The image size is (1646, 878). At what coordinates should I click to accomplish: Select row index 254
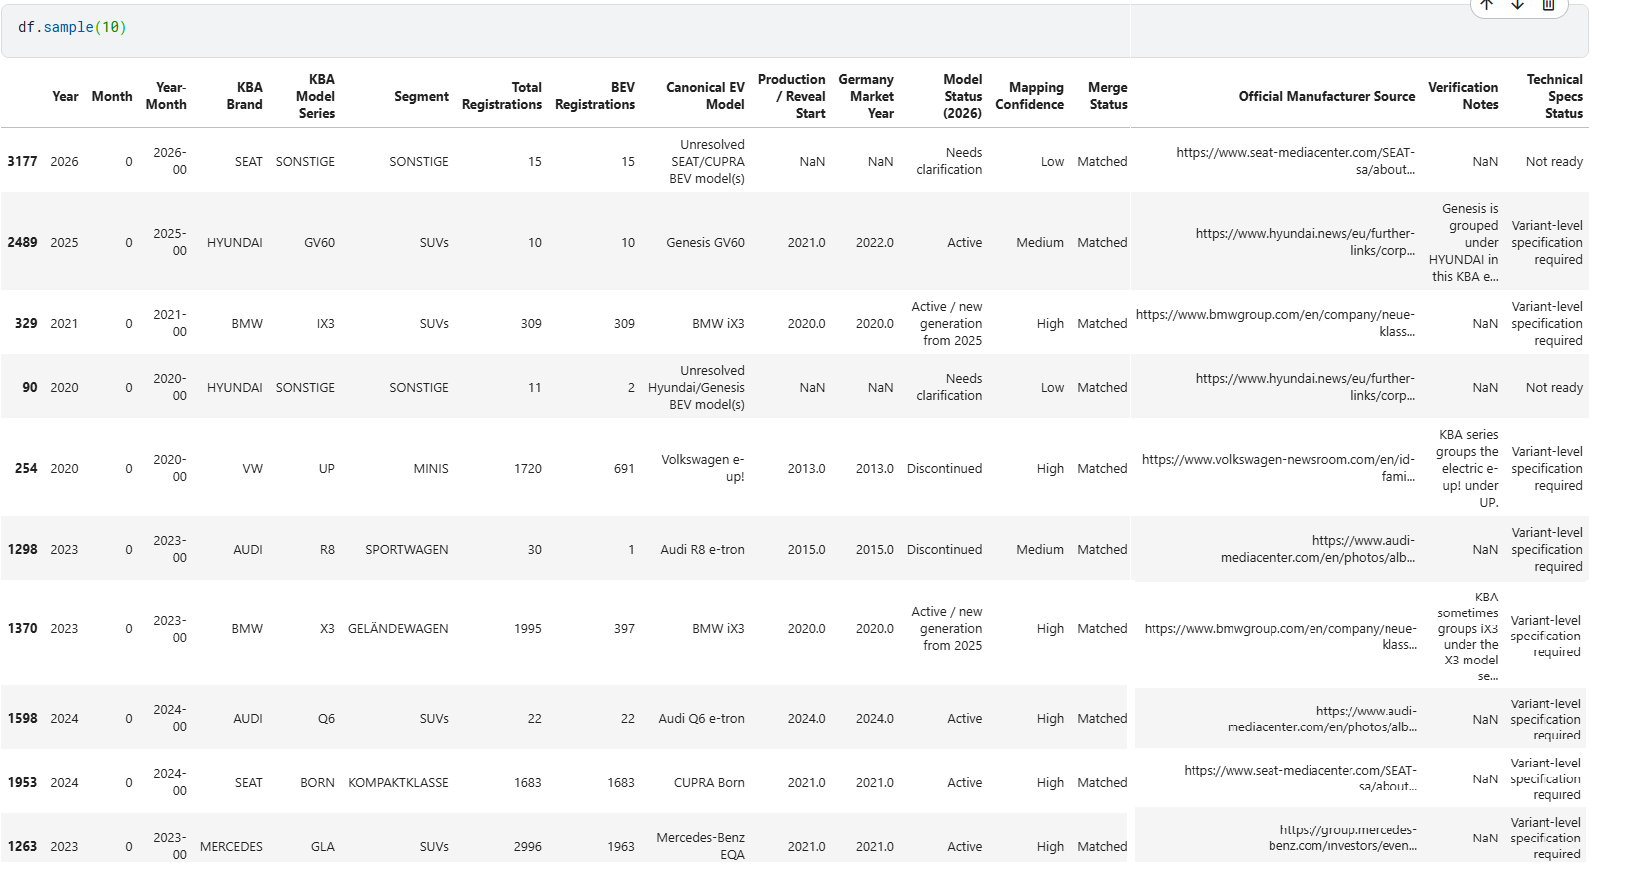26,468
